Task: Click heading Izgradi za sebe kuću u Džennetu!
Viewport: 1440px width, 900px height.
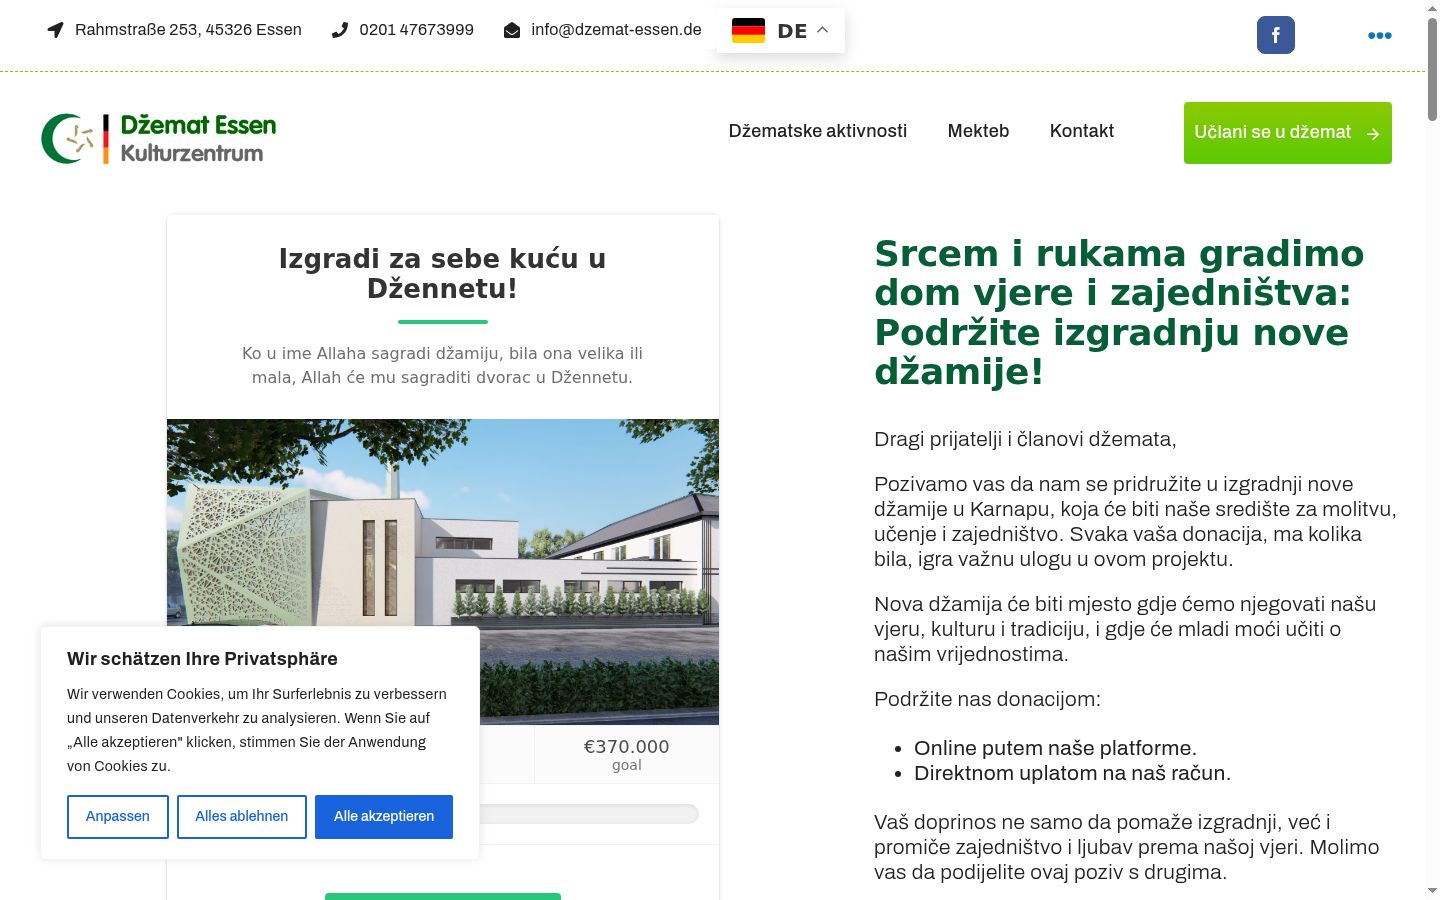Action: pos(443,273)
